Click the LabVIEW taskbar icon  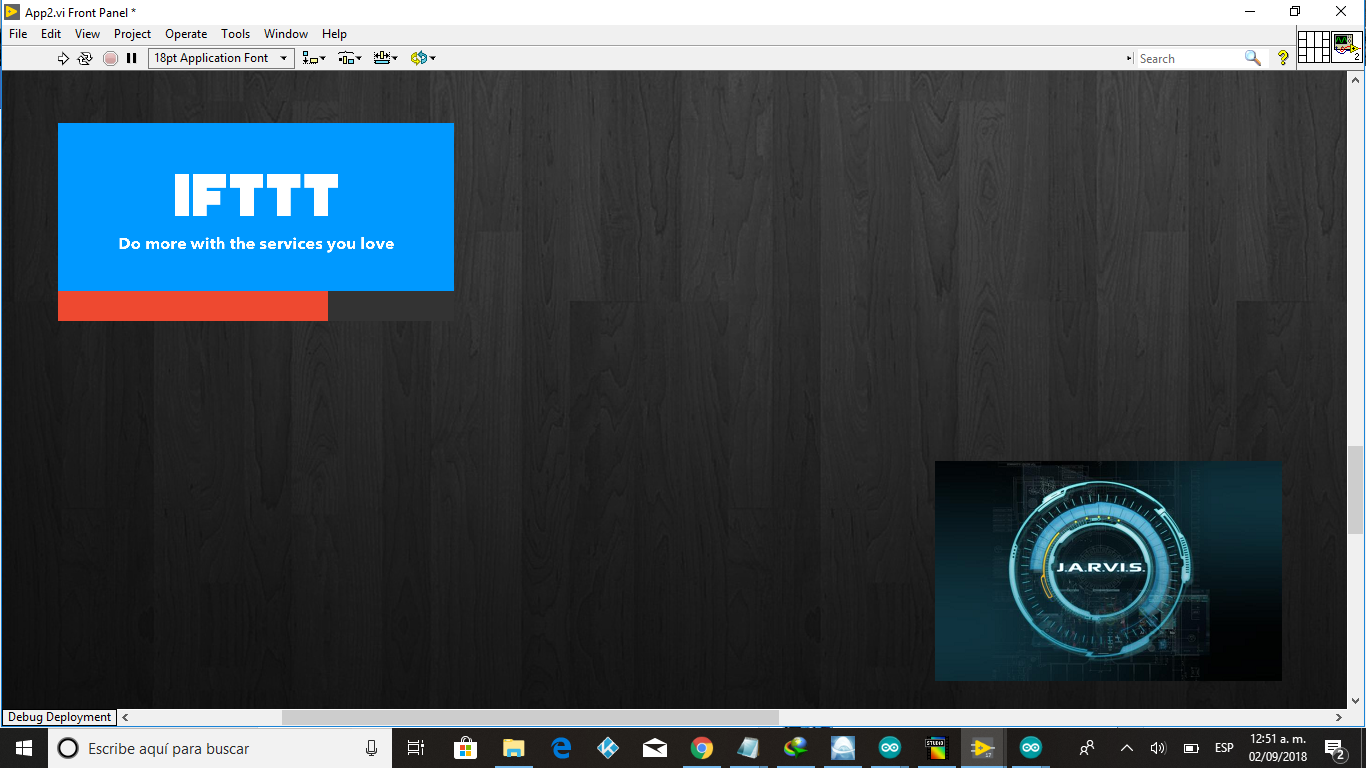pyautogui.click(x=983, y=748)
